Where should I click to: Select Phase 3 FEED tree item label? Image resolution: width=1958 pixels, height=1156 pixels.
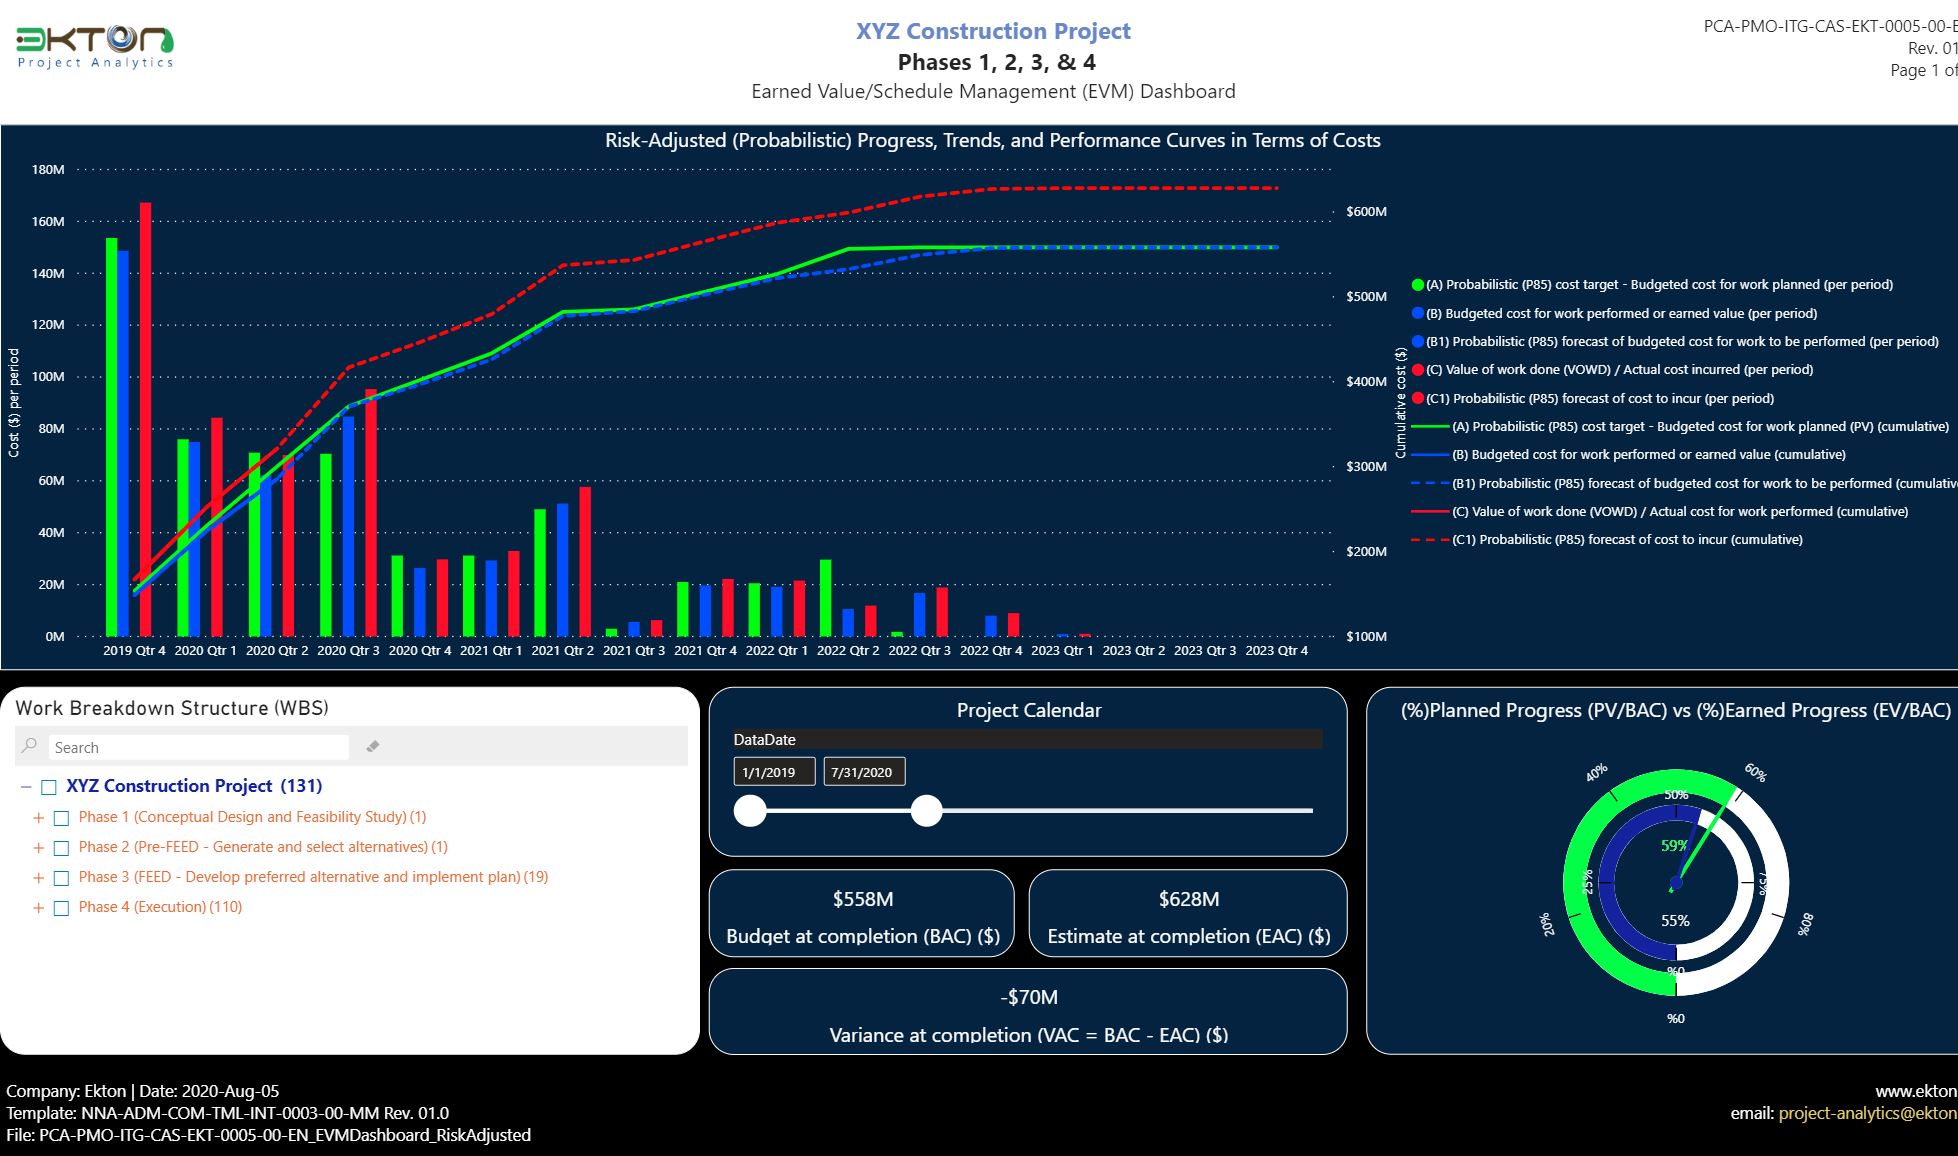click(x=313, y=877)
